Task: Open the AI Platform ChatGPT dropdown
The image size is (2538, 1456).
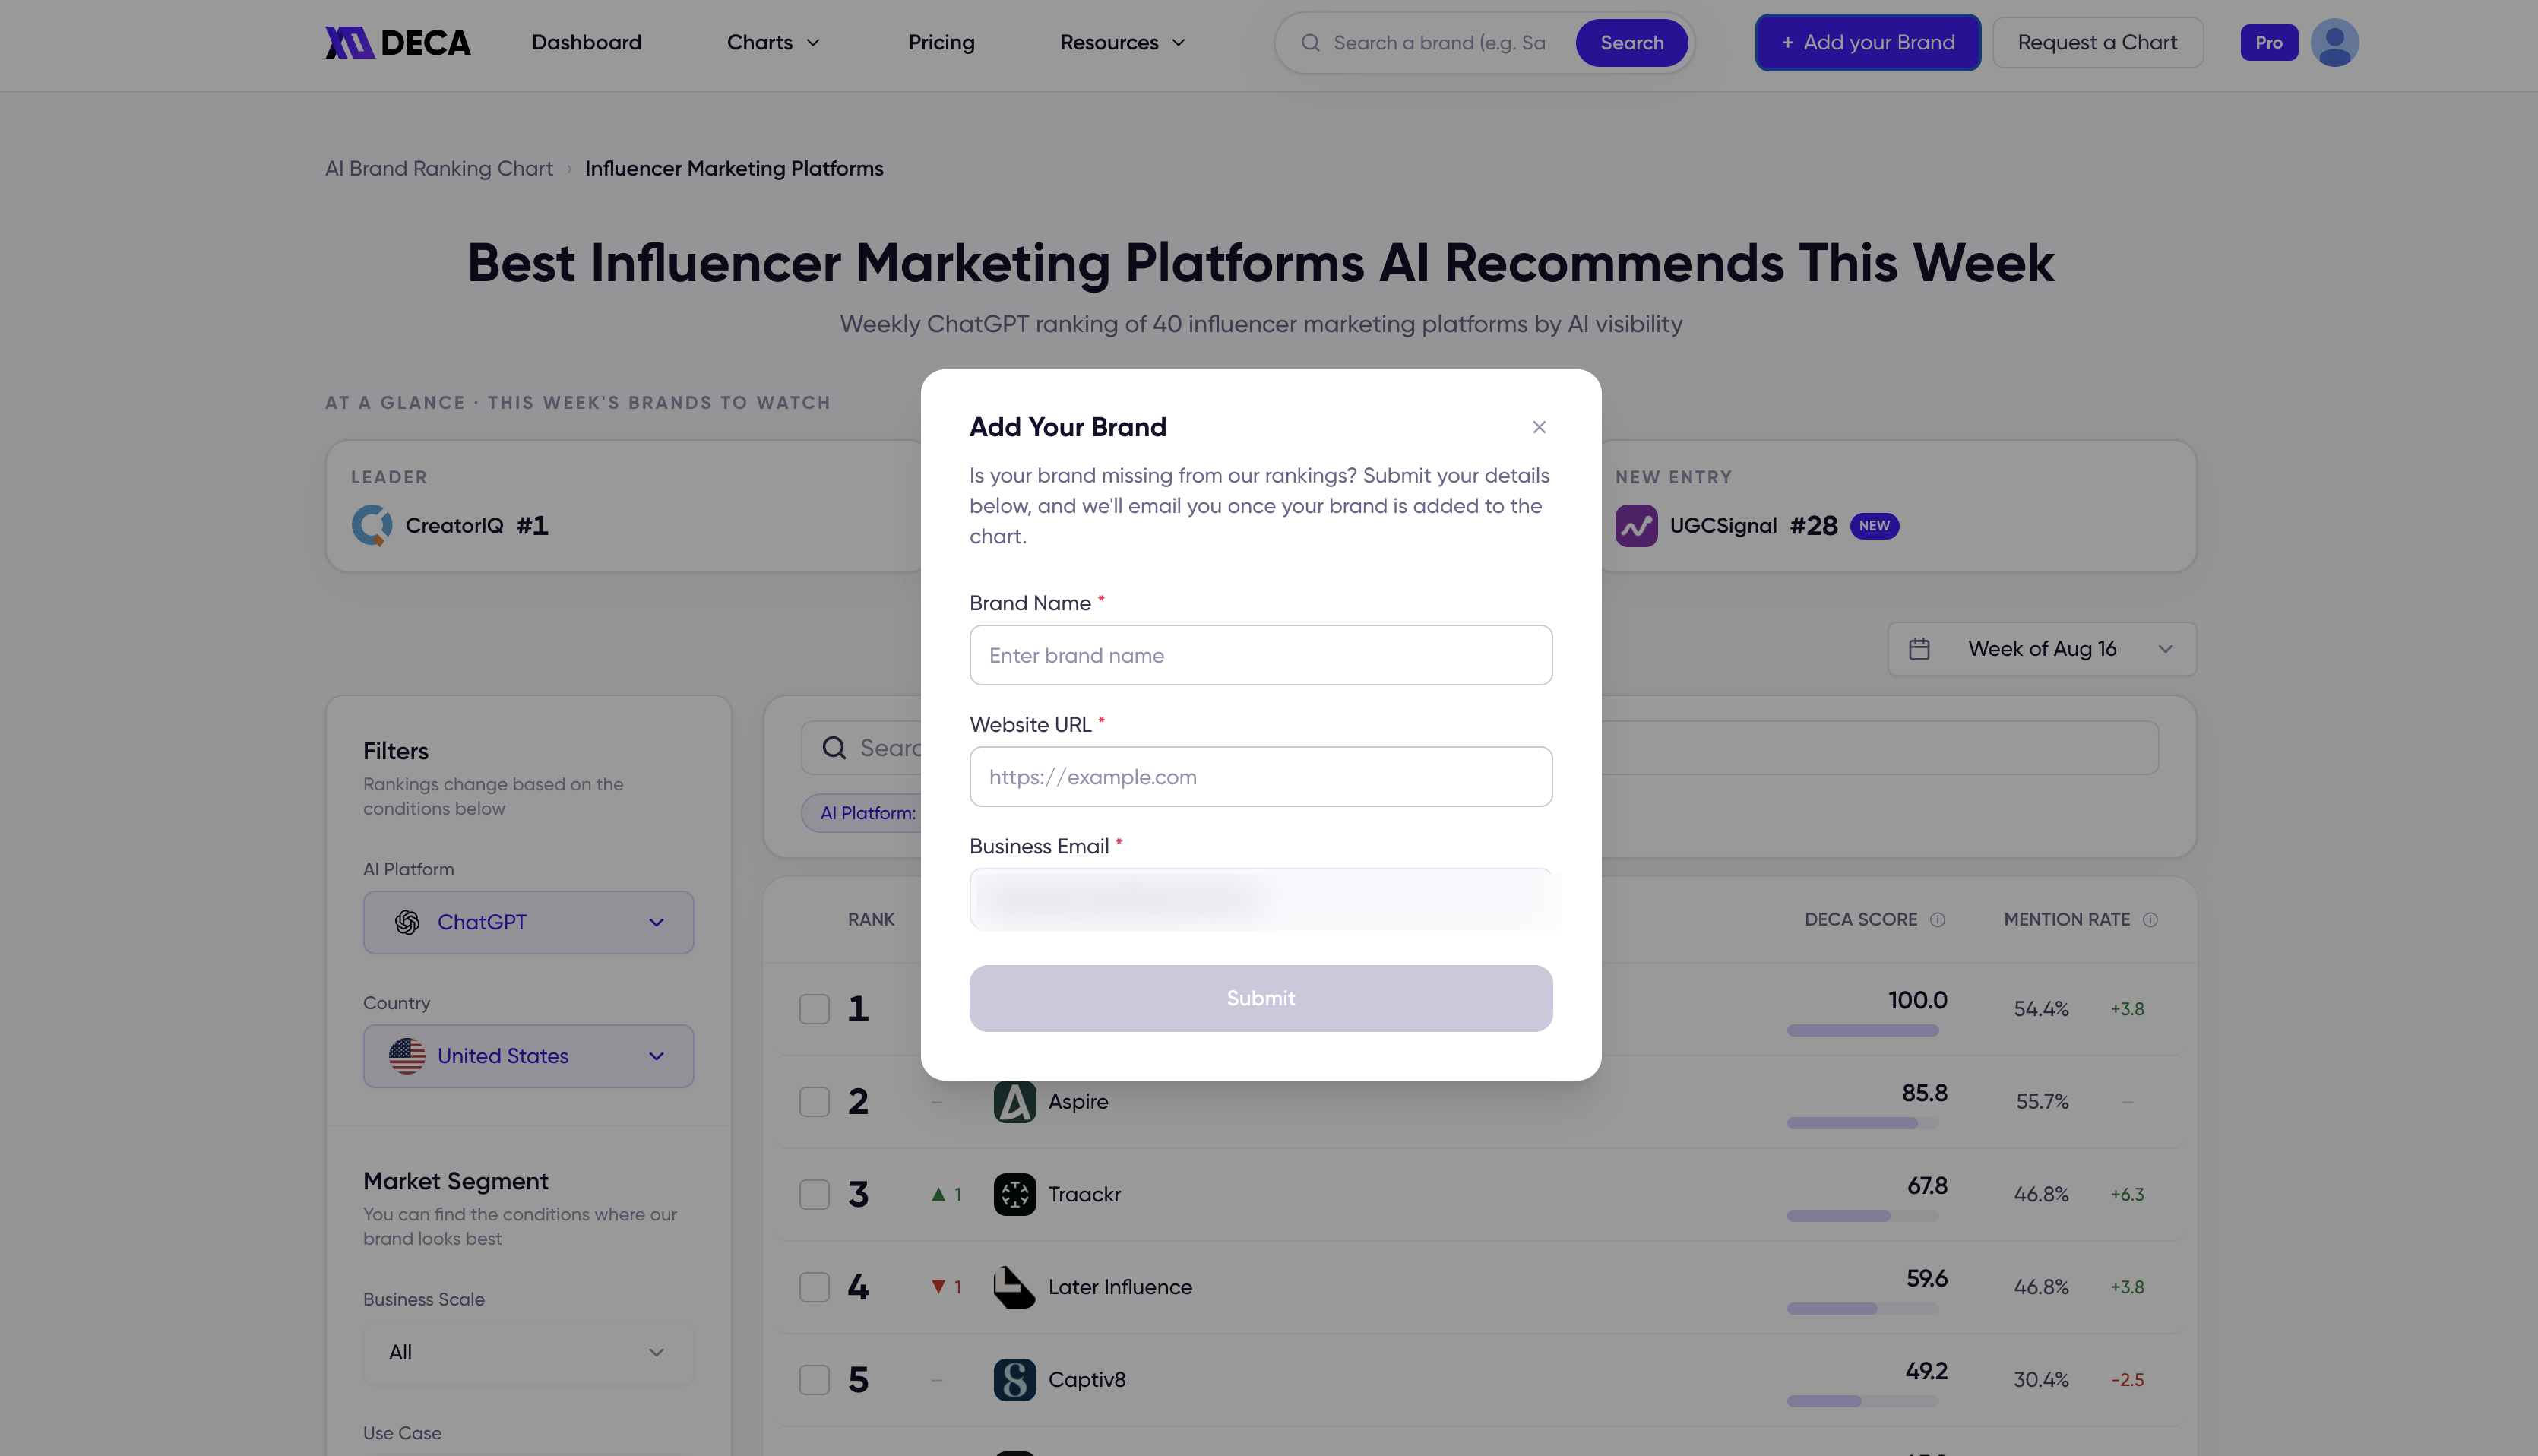Action: pyautogui.click(x=528, y=922)
